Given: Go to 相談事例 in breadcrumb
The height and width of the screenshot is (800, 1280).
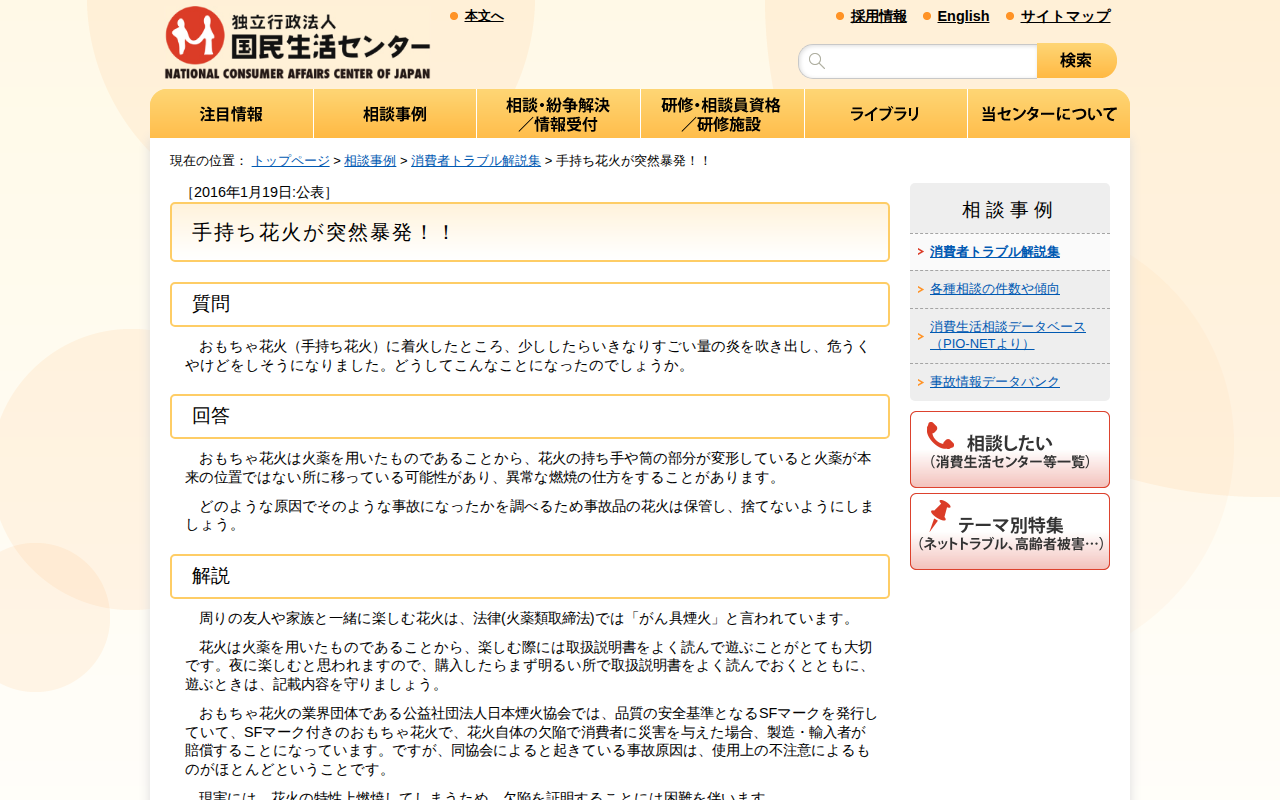Looking at the screenshot, I should click(x=370, y=161).
